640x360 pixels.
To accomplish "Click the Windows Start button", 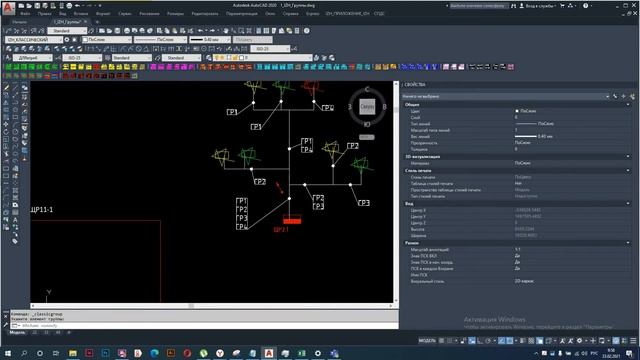I will pyautogui.click(x=7, y=353).
